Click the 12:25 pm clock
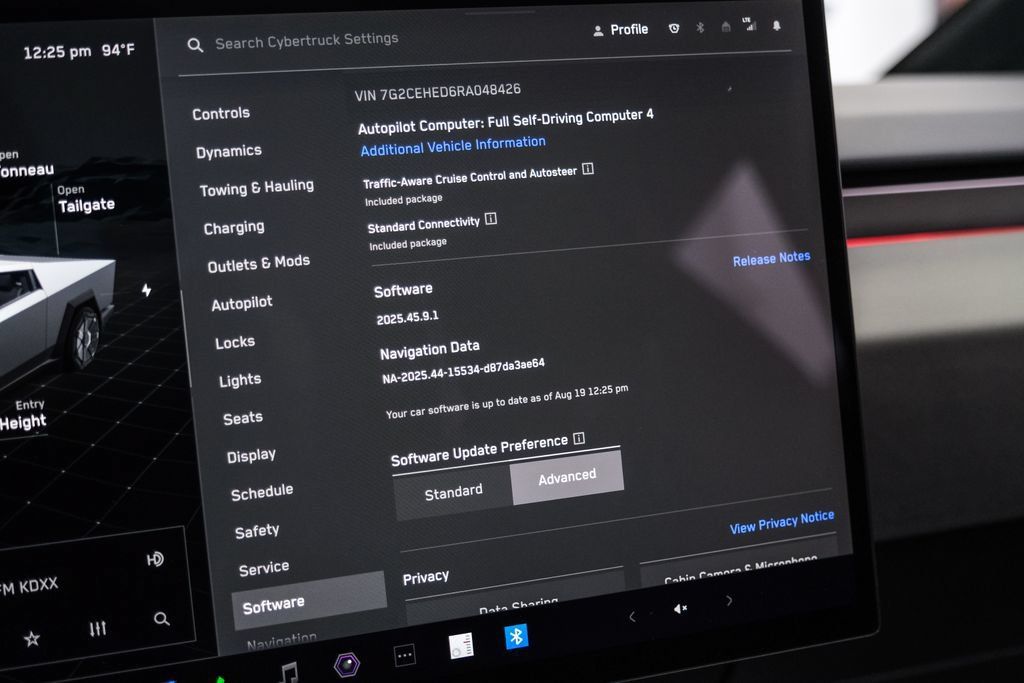Screen dimensions: 1024x683 click(x=57, y=52)
